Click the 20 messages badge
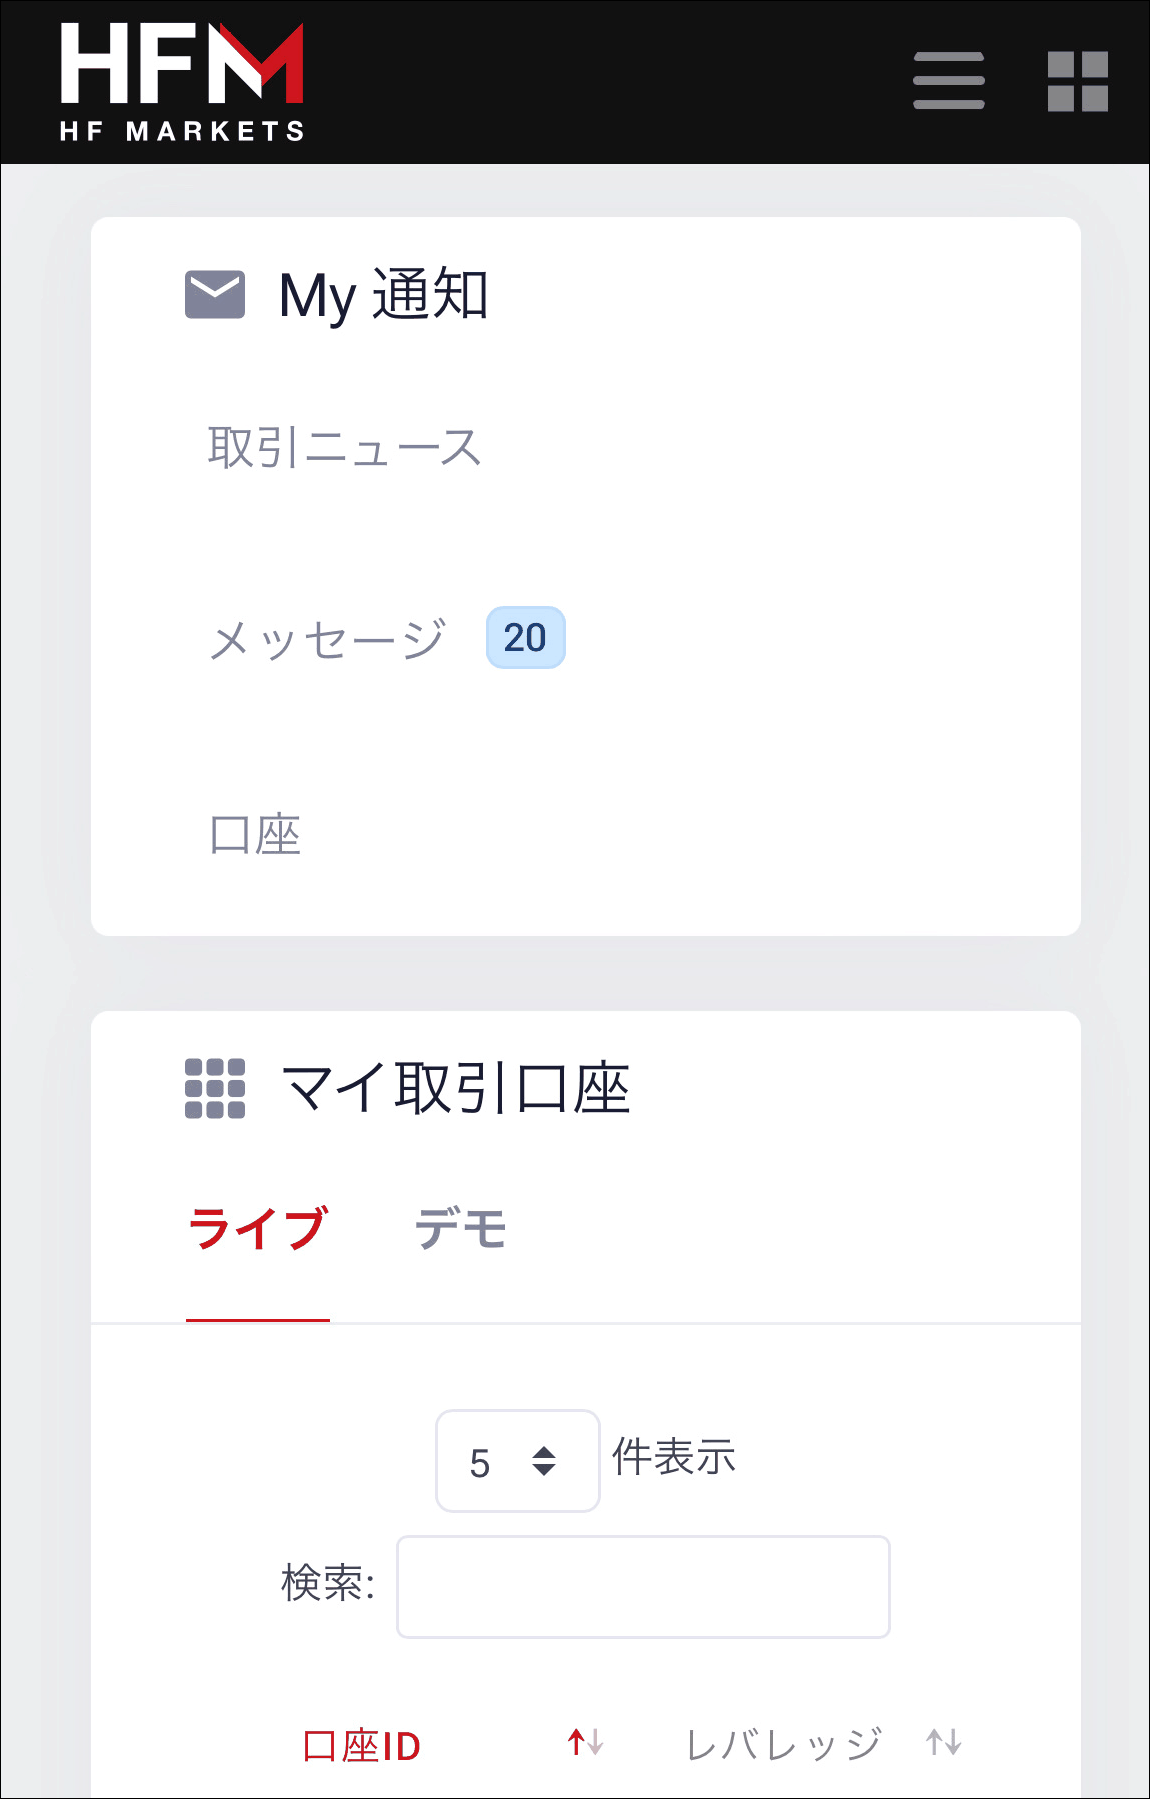Screen dimensions: 1150x1799 [x=525, y=638]
